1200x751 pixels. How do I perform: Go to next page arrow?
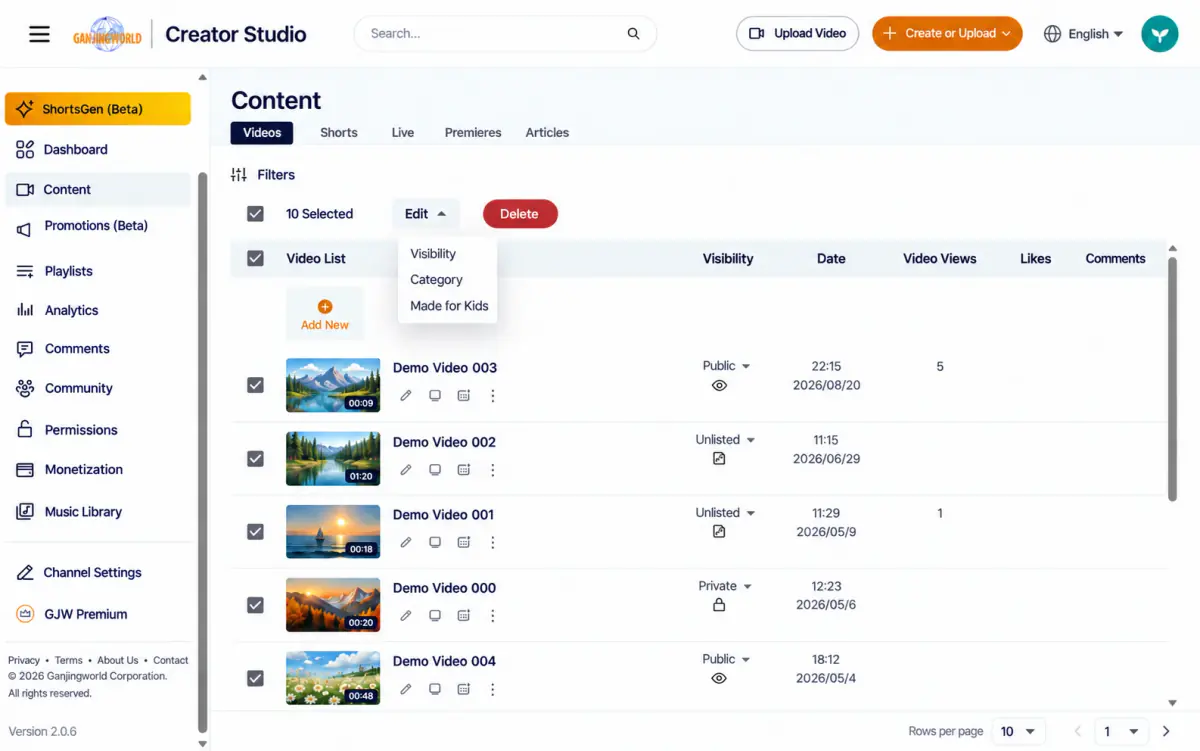click(x=1166, y=732)
